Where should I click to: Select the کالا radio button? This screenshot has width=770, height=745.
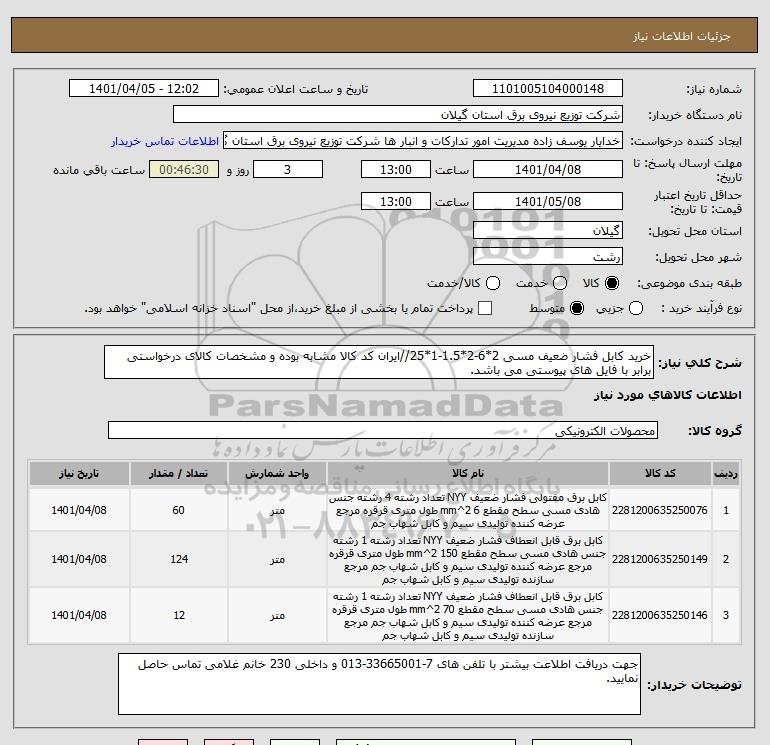[612, 283]
